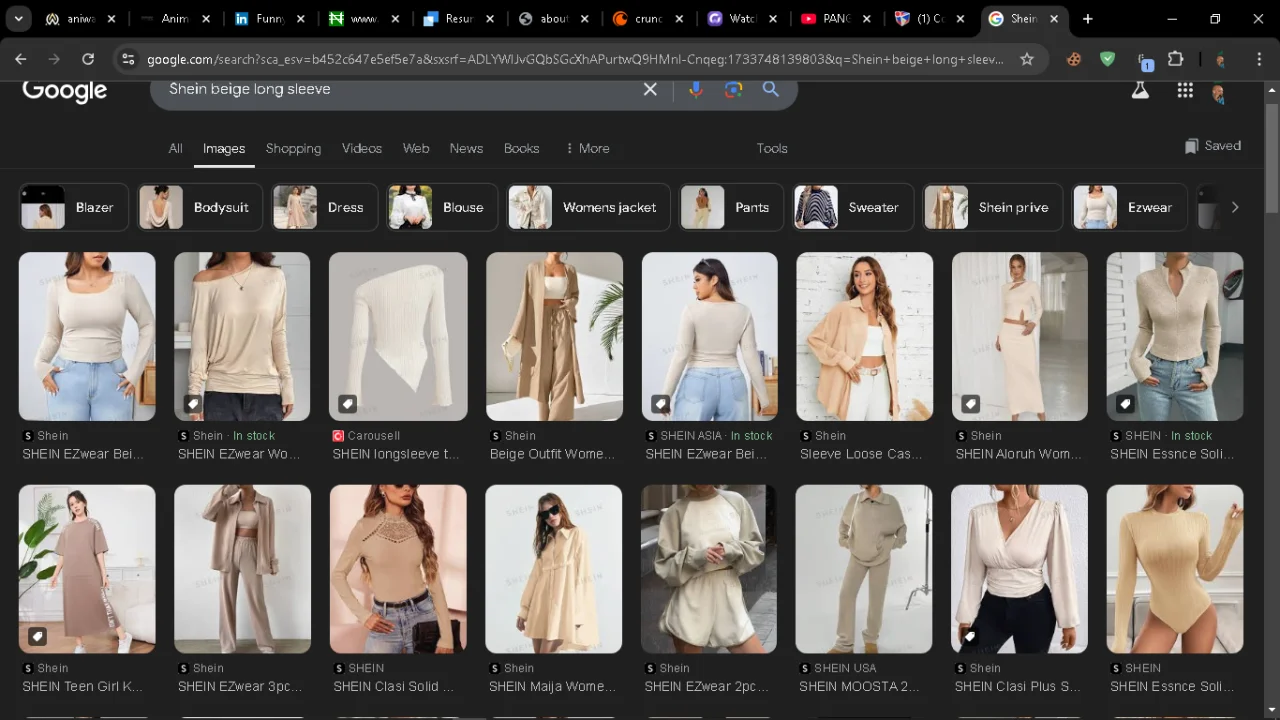Switch to the crunchyroll browser tab
Screen dimensions: 1280x720
tap(648, 18)
